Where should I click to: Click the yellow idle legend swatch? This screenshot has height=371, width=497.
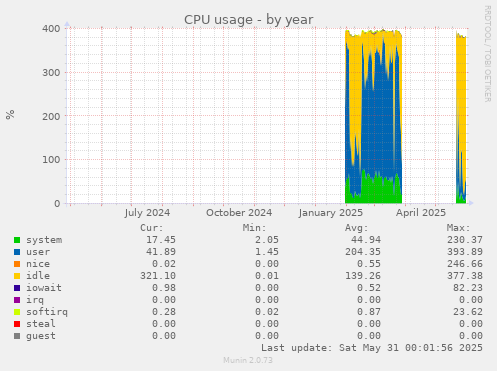[x=17, y=276]
